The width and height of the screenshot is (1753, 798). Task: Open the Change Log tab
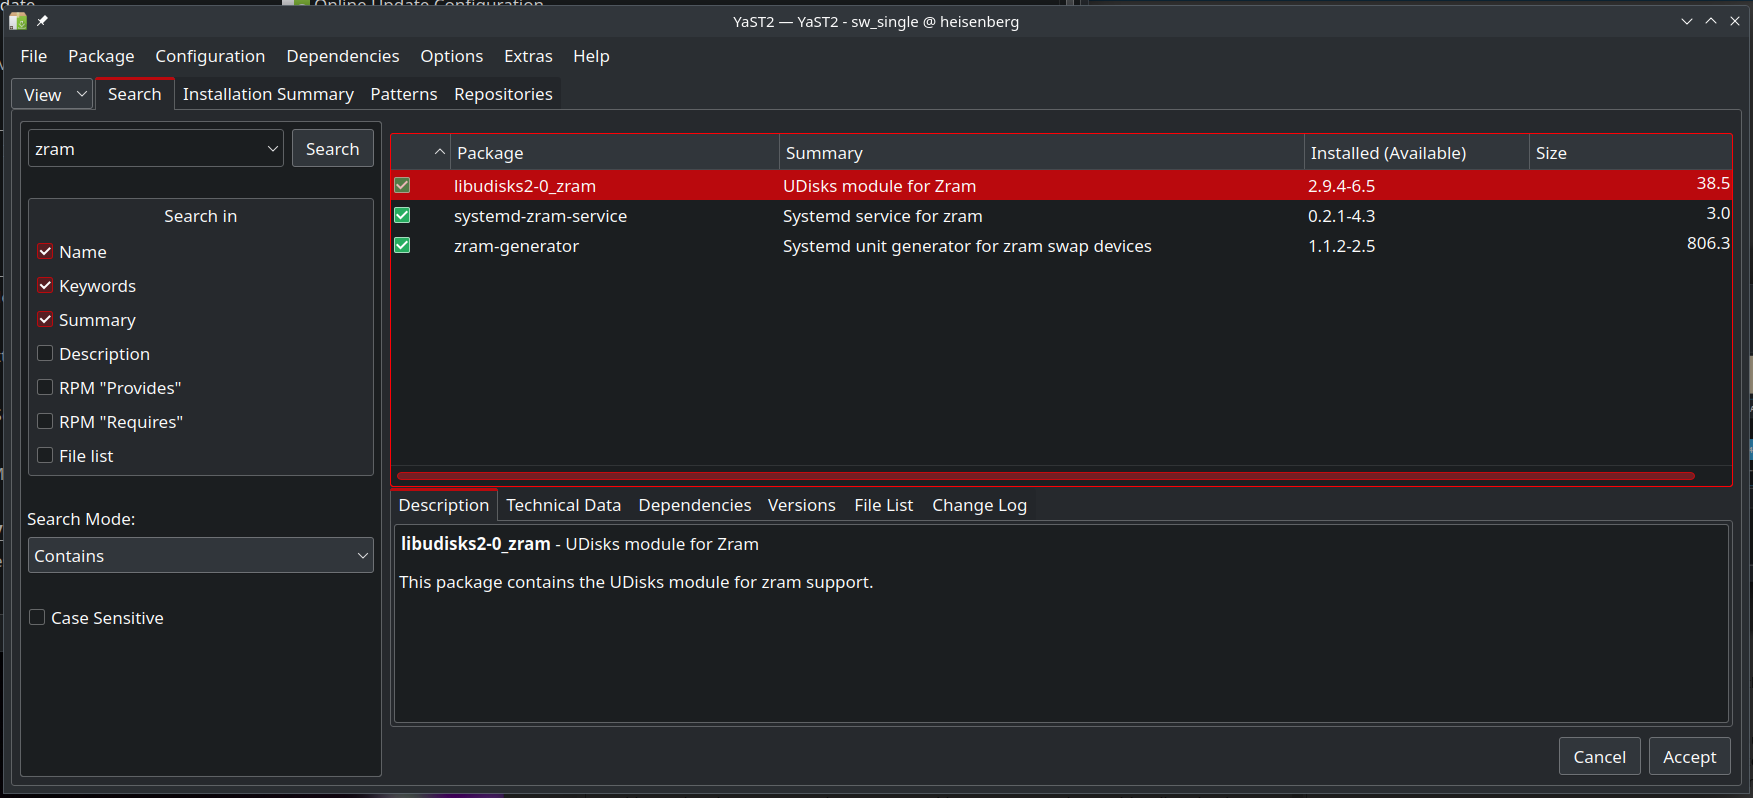(980, 505)
